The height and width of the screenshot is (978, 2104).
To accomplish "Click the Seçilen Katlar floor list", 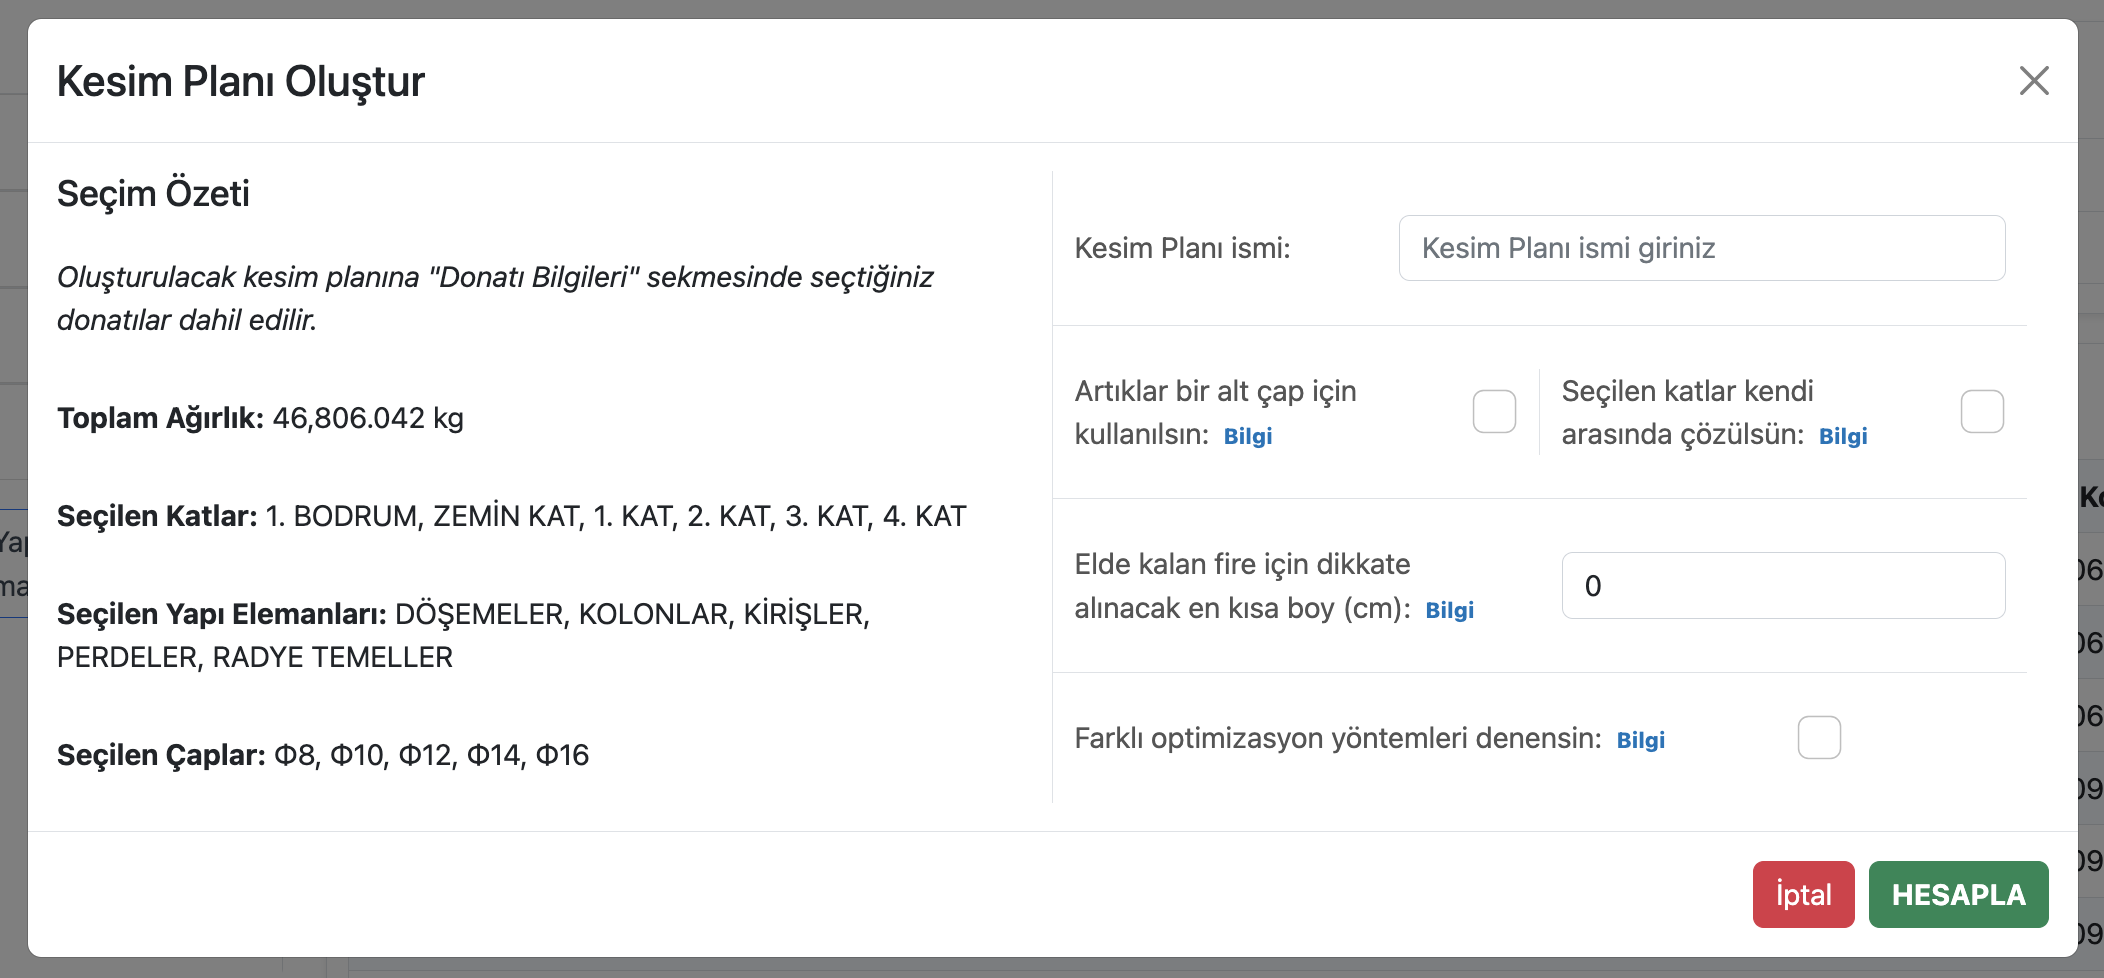I will (x=615, y=516).
